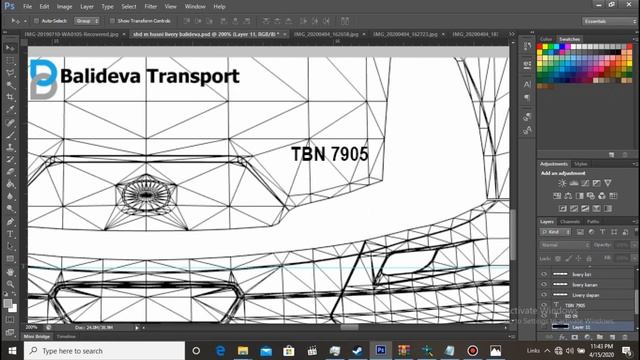
Task: Select the Dodge tool
Action: [10, 209]
